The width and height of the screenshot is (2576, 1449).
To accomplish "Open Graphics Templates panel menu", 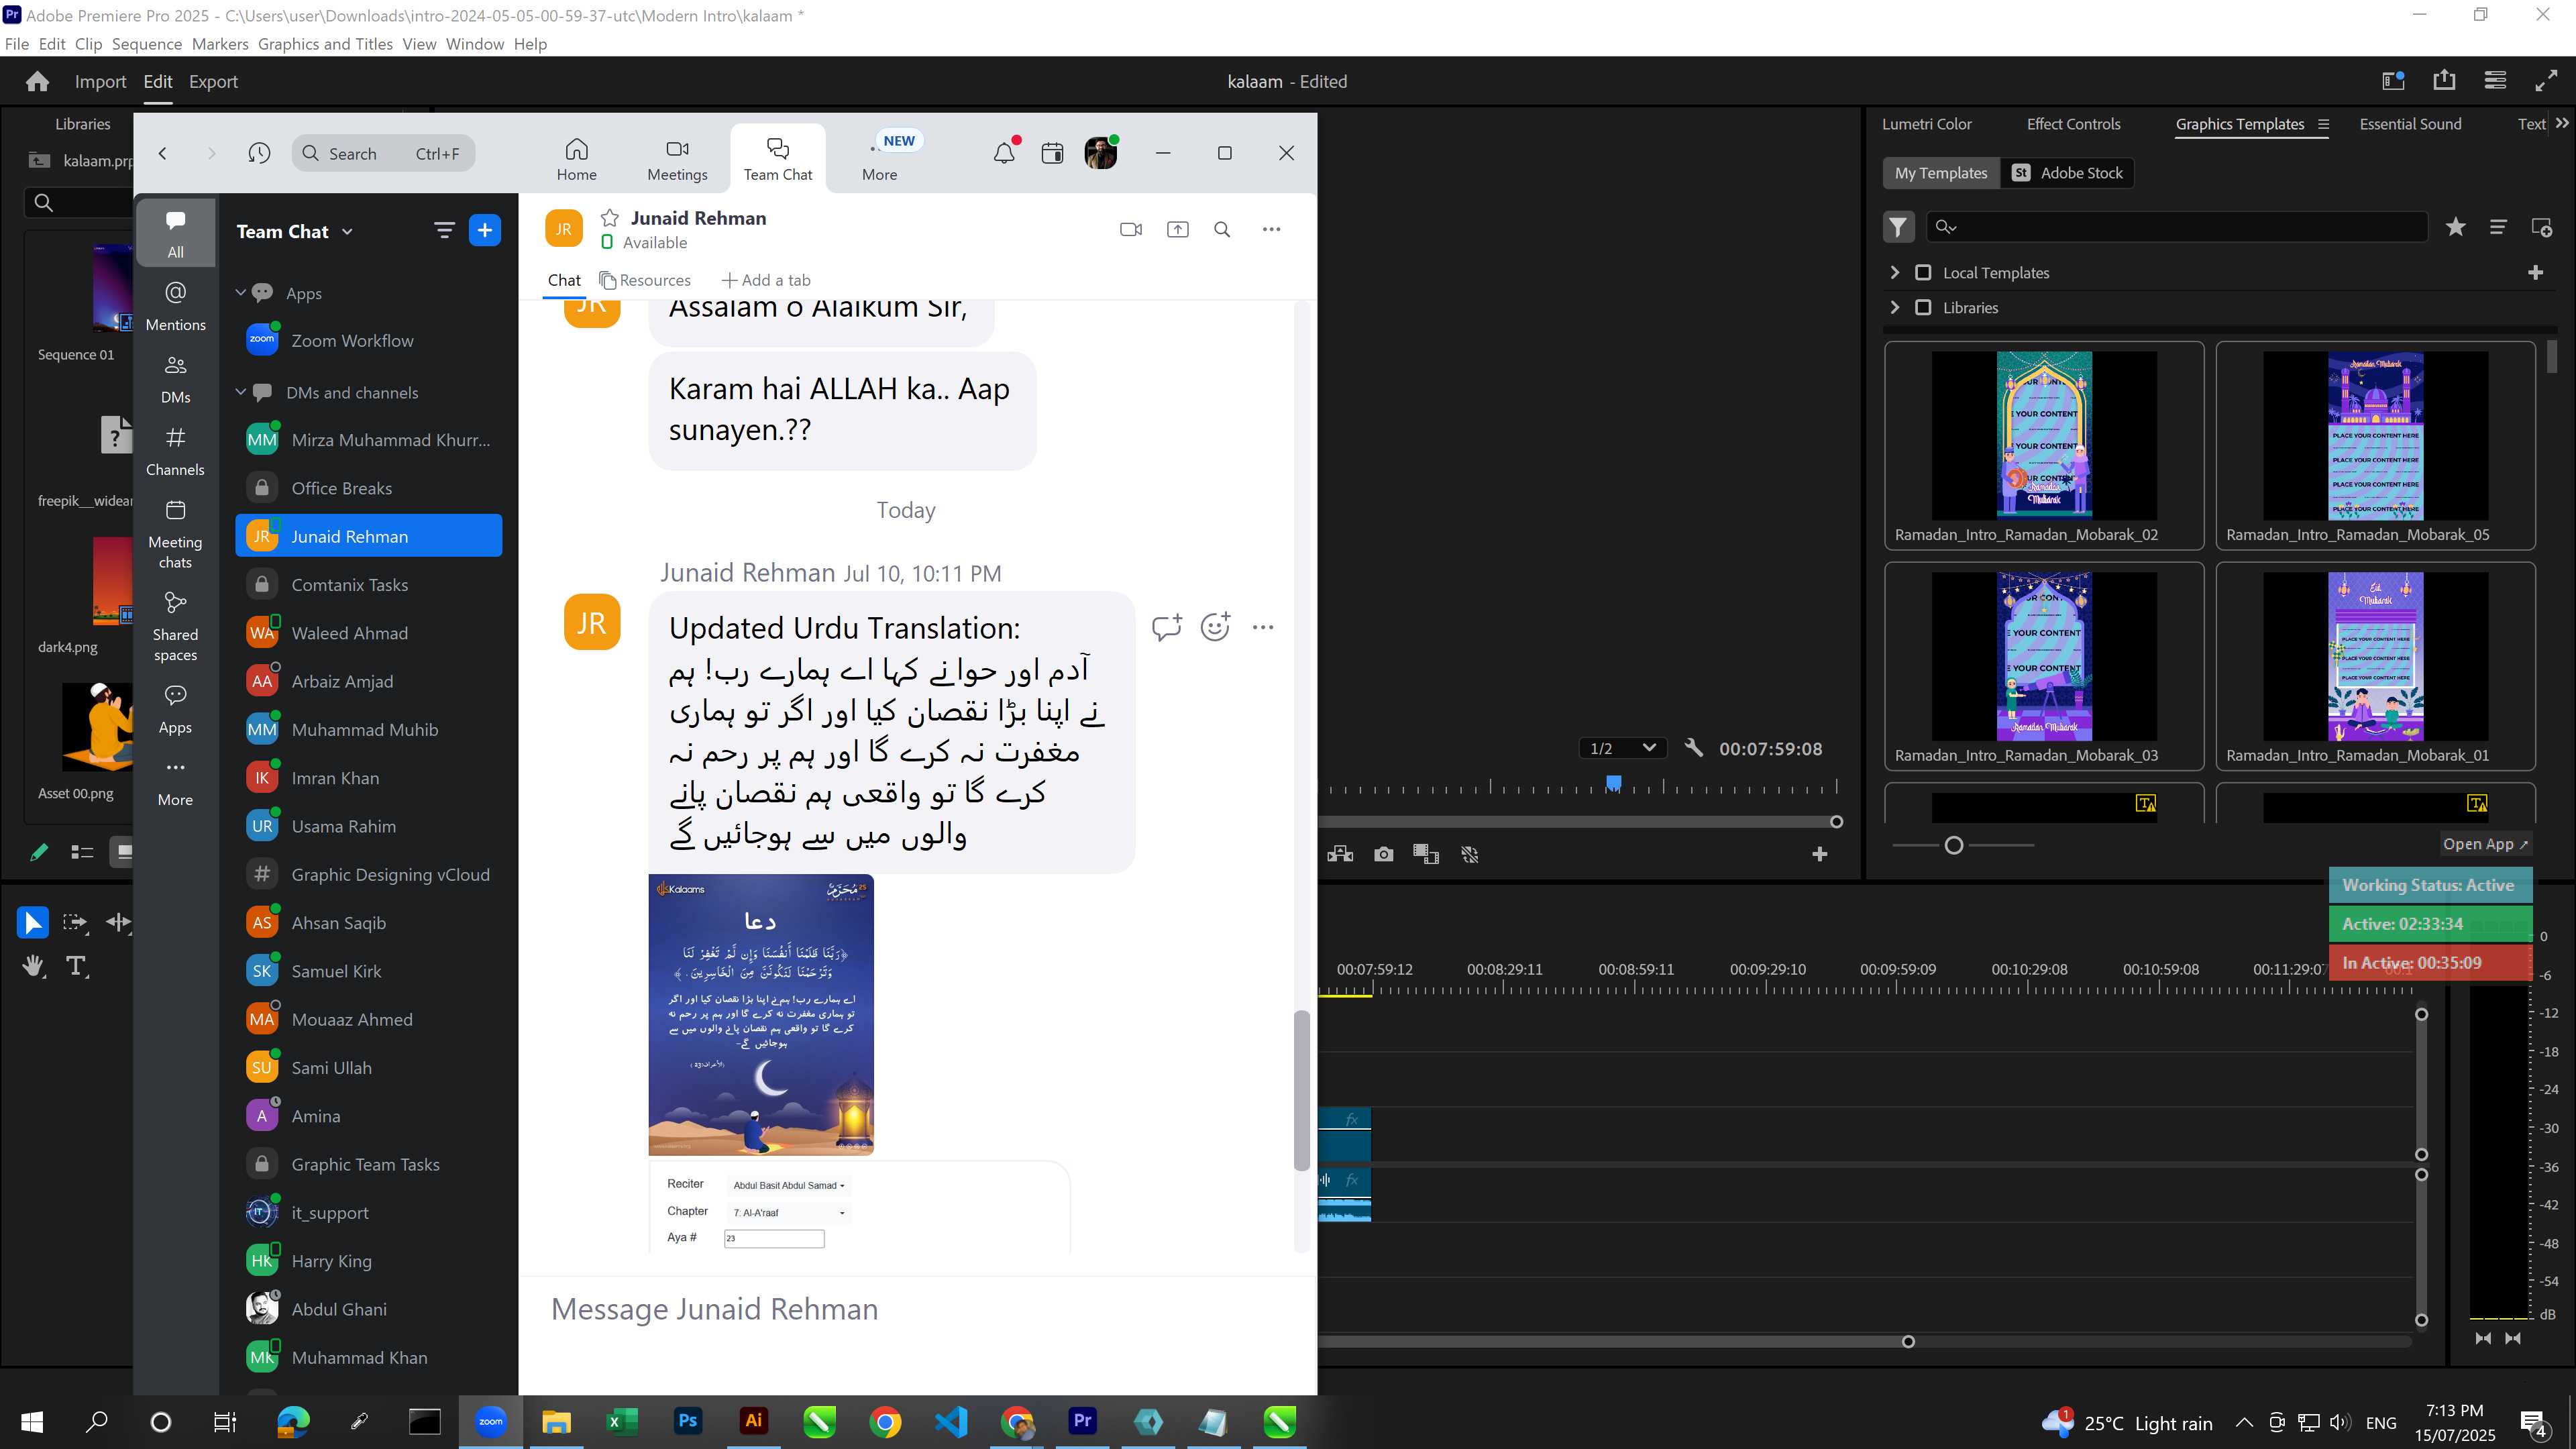I will (x=2323, y=124).
